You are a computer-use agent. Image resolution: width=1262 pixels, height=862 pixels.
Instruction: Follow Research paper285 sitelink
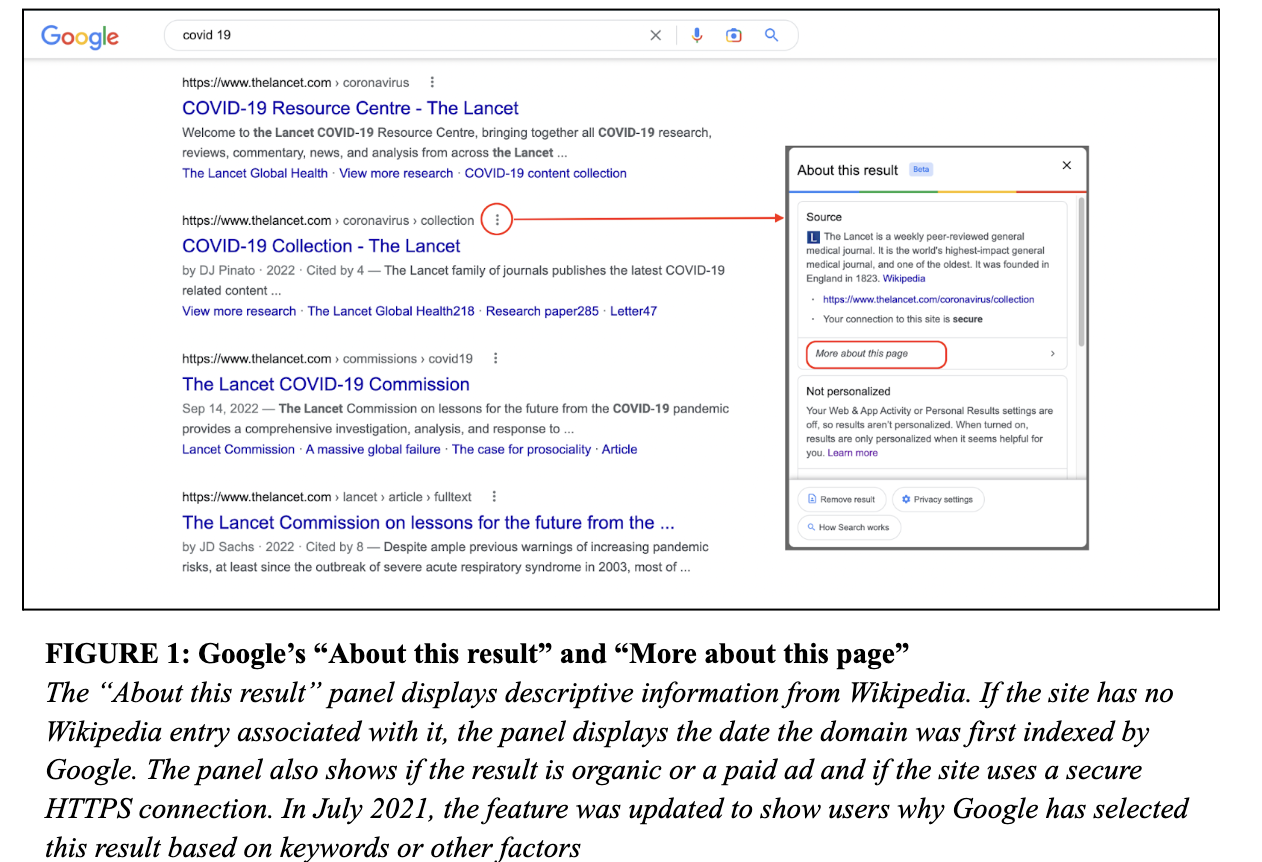point(542,311)
